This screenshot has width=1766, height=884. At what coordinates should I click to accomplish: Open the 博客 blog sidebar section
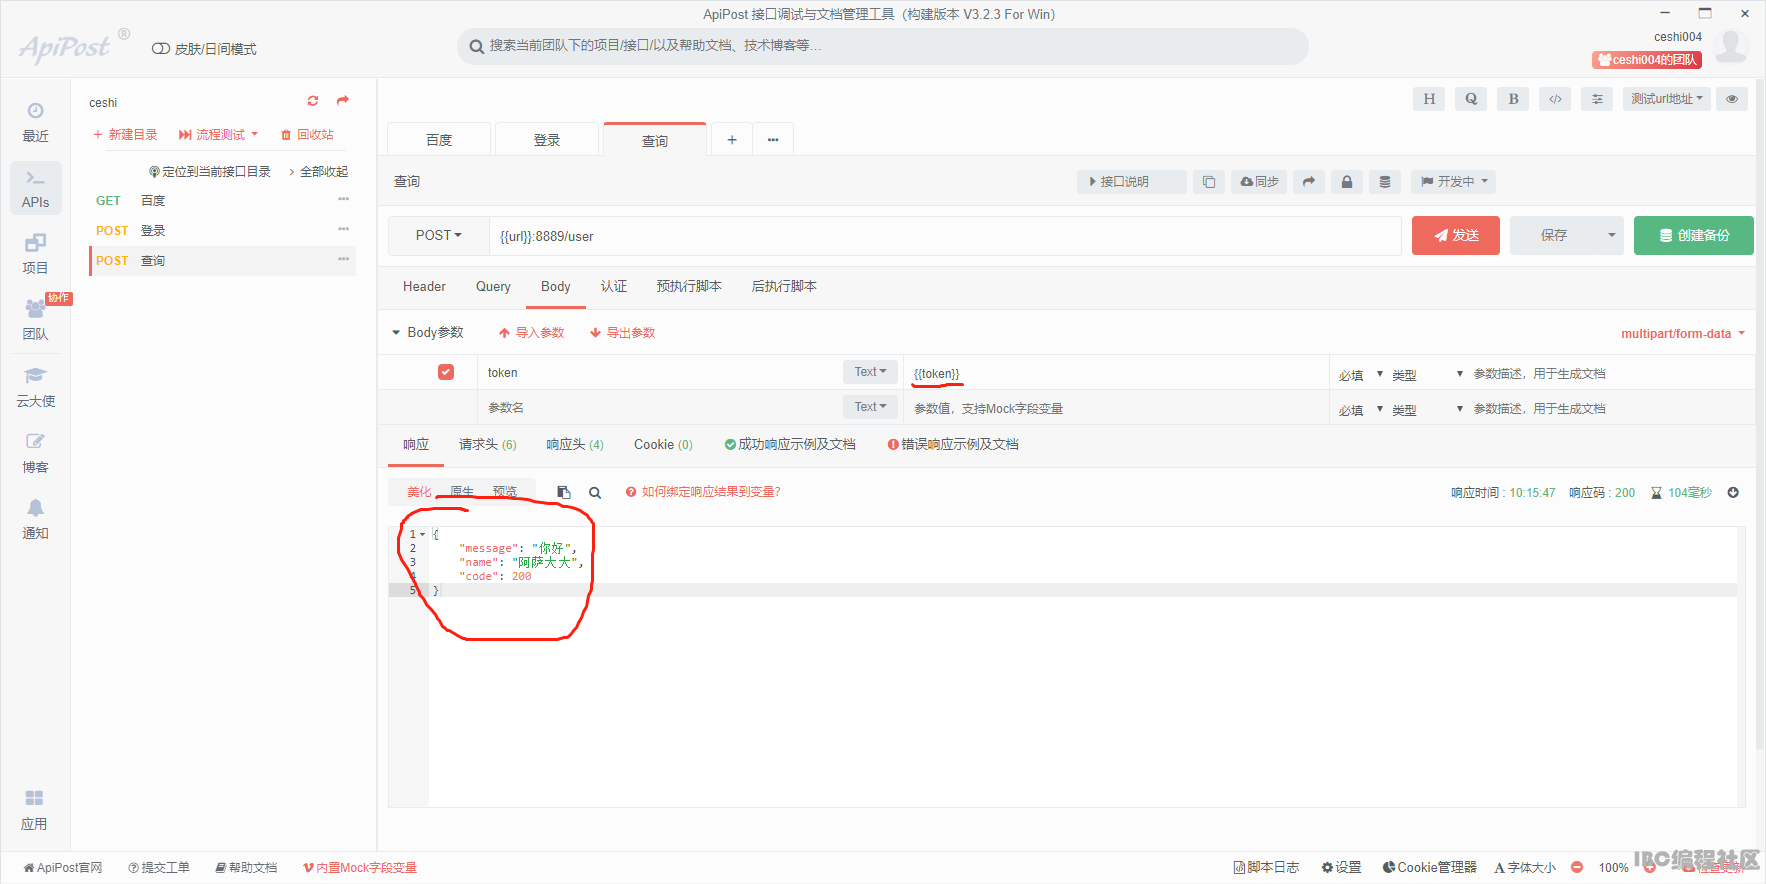point(35,453)
